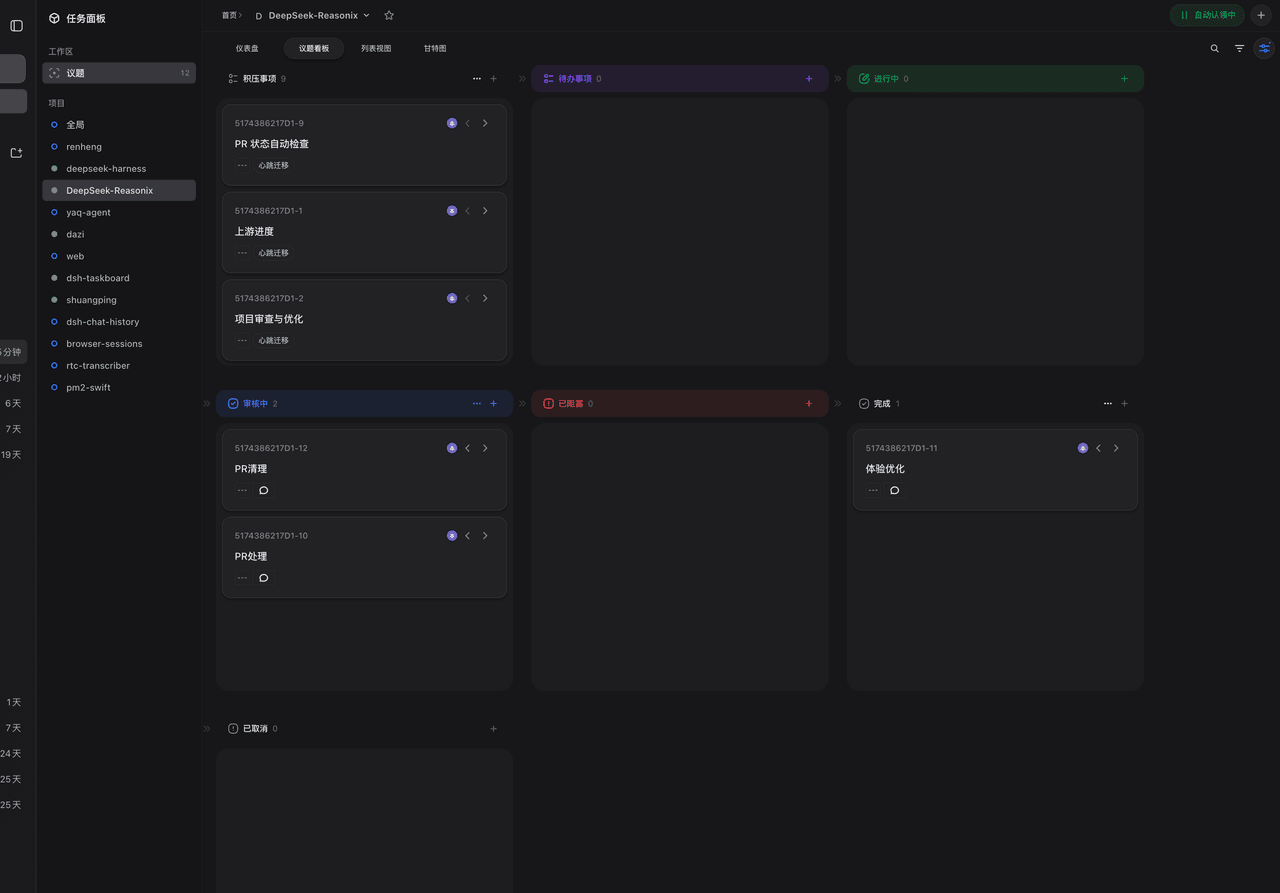The width and height of the screenshot is (1280, 893).
Task: Open the 甘特图 tab
Action: [x=435, y=48]
